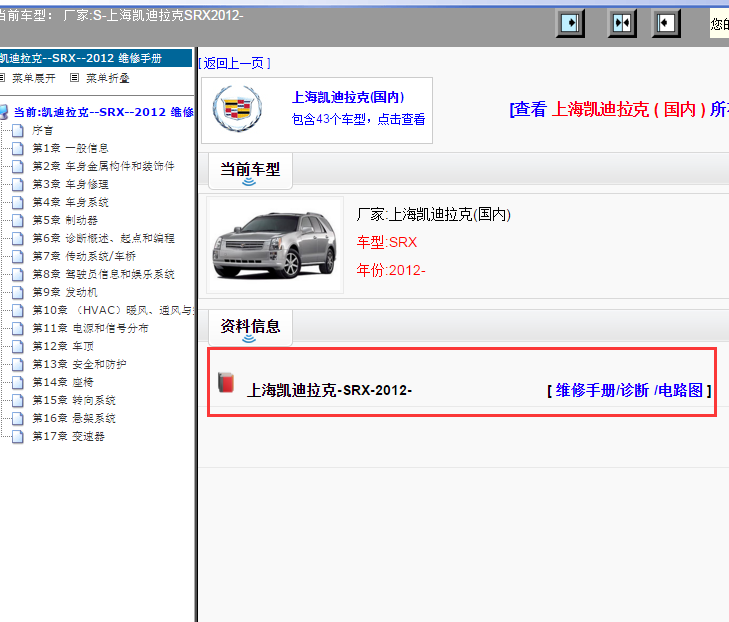Click the Cadillac brand logo
The width and height of the screenshot is (729, 622).
coord(237,109)
